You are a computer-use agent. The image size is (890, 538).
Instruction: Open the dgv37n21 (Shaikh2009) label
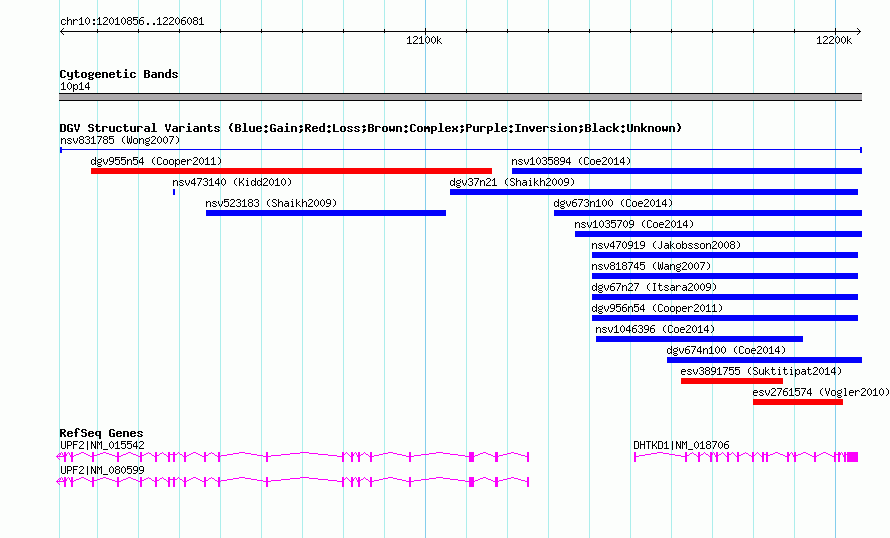(x=512, y=182)
